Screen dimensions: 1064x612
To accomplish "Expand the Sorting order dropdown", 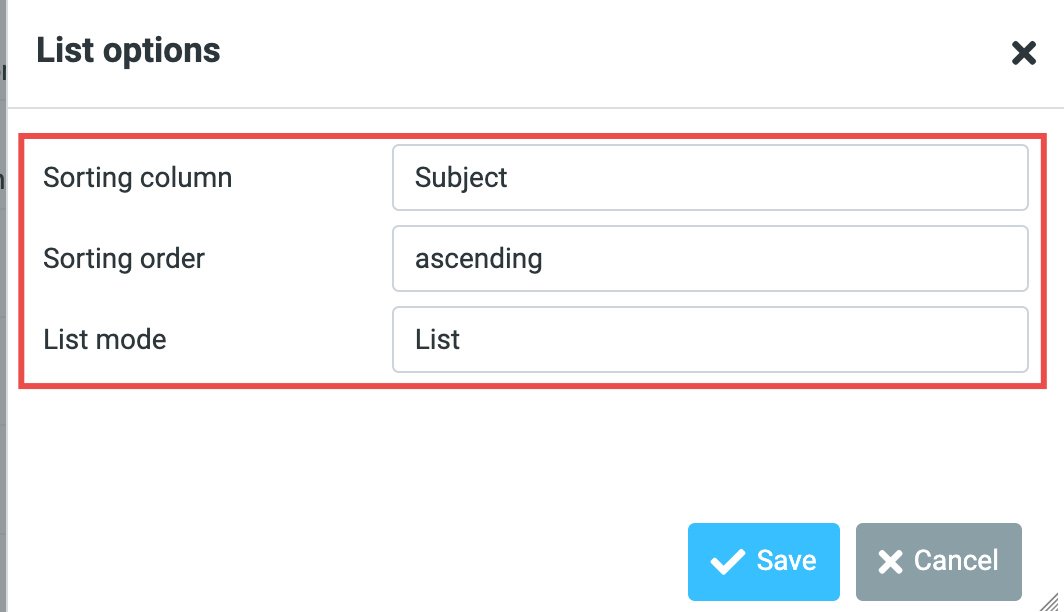I will 710,259.
